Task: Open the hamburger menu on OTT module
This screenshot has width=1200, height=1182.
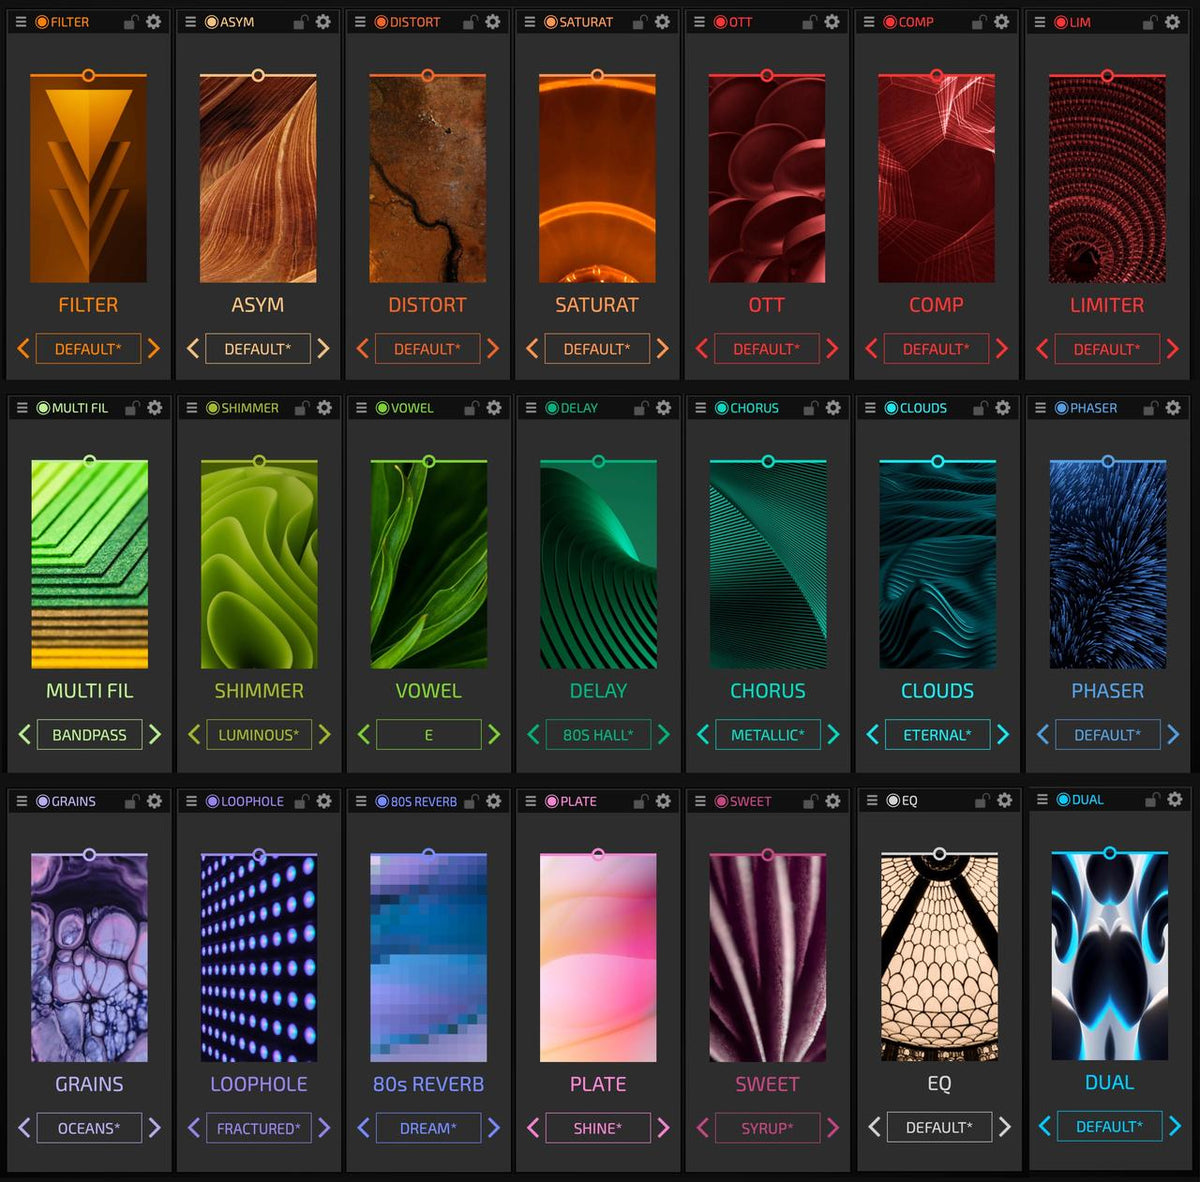Action: pos(699,22)
